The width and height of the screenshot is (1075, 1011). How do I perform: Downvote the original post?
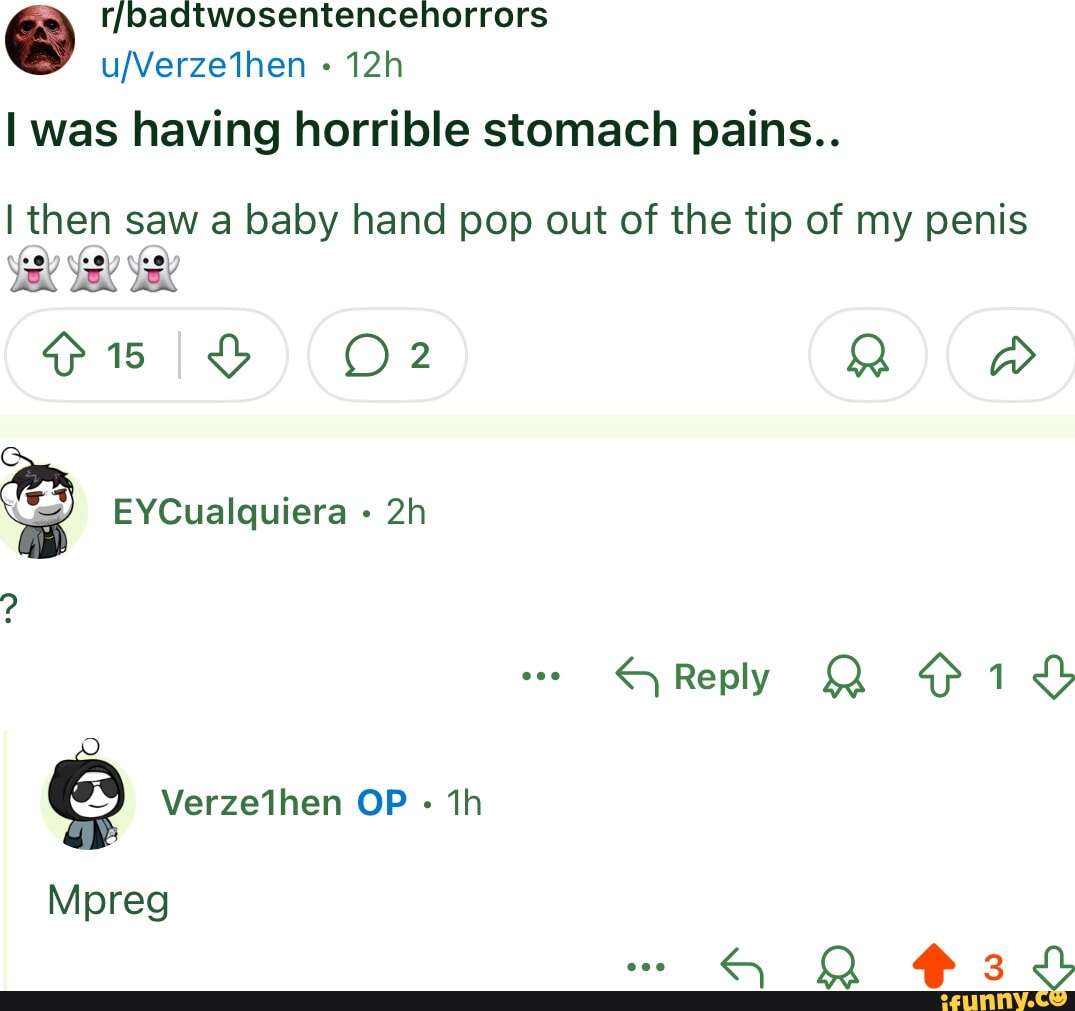point(231,354)
